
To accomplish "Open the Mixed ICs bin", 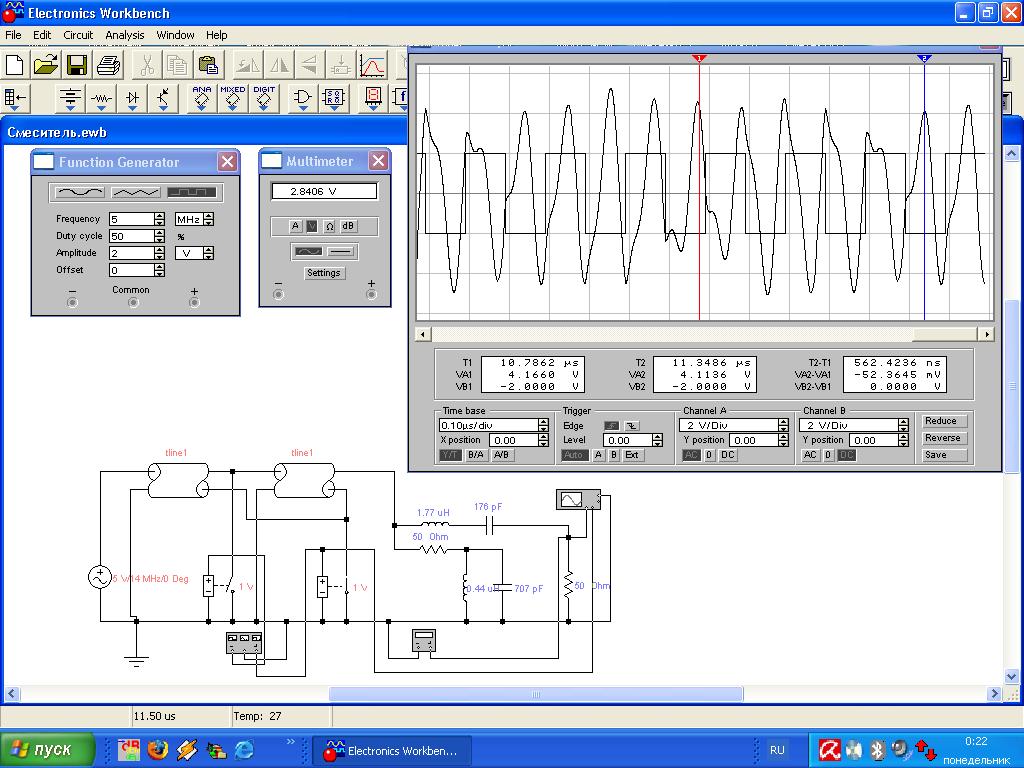I will coord(232,98).
